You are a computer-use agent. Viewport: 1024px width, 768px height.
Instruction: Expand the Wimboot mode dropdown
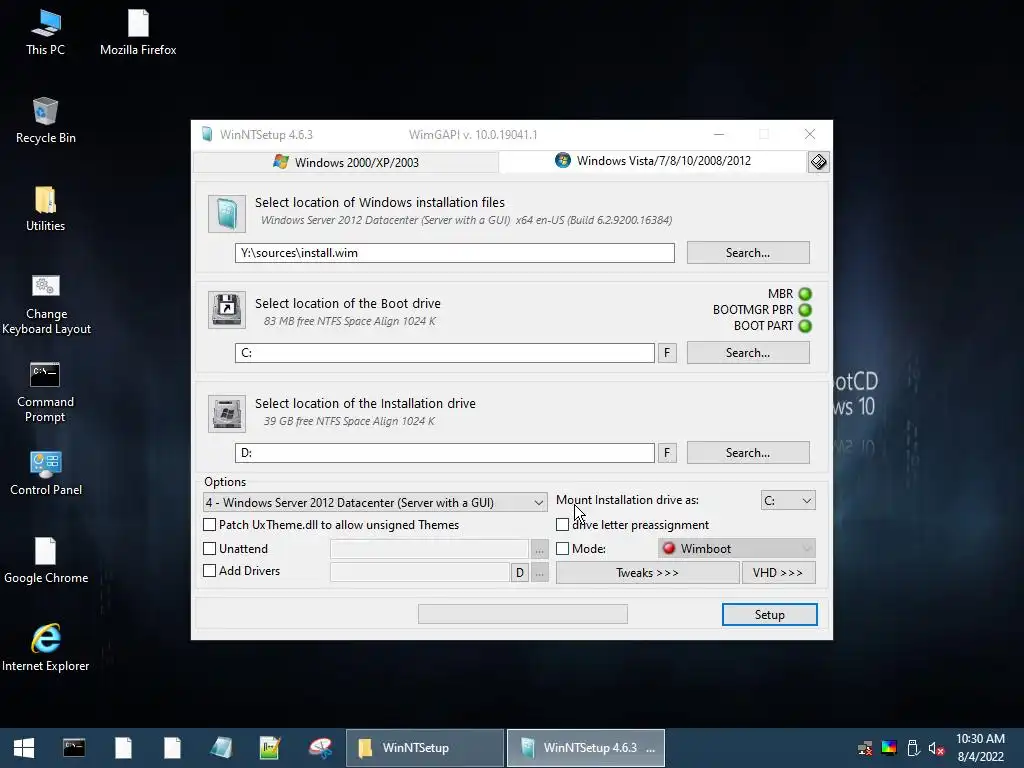tap(737, 548)
